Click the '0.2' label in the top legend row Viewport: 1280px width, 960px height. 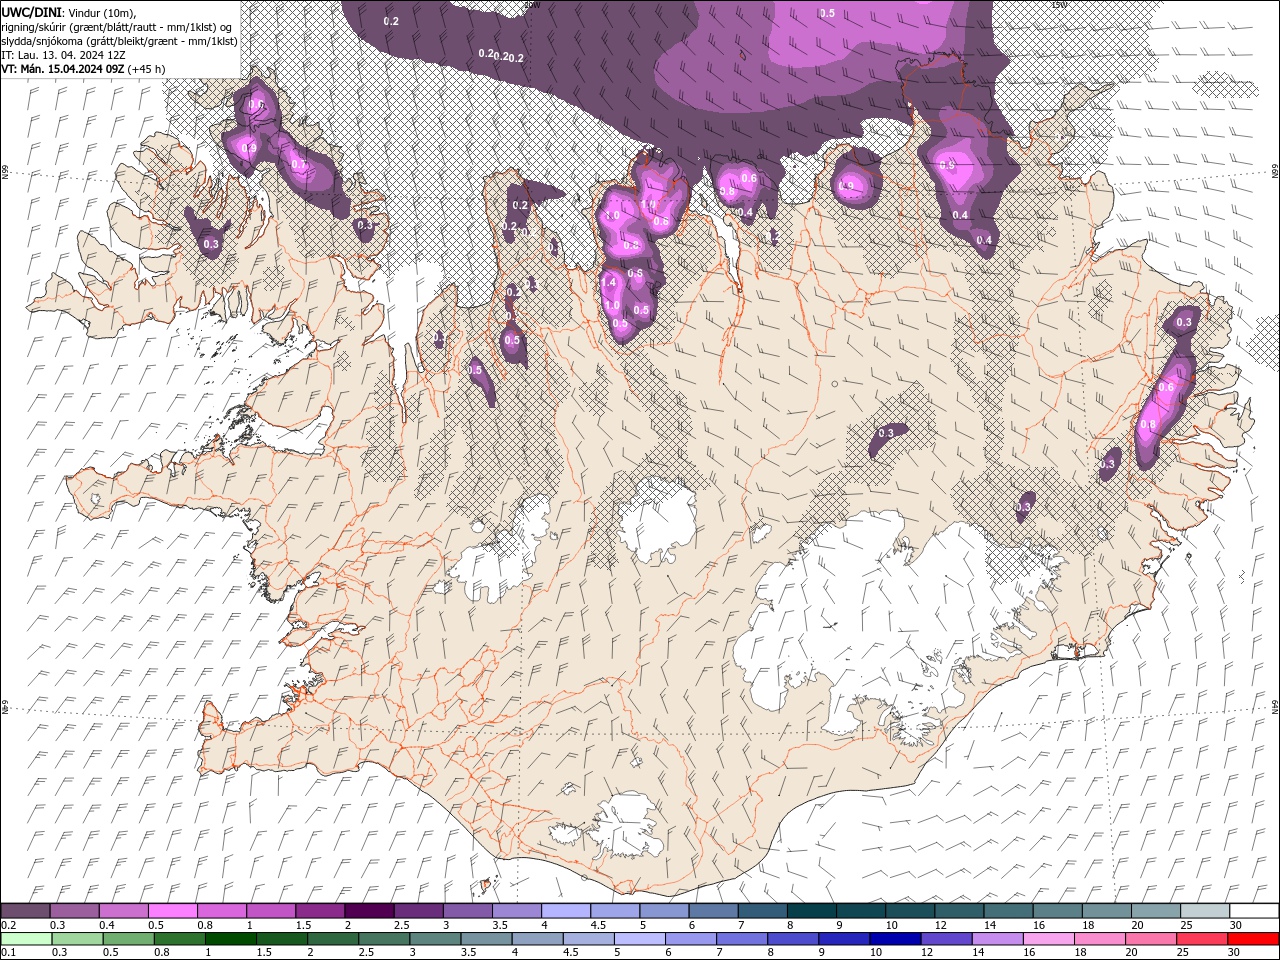click(x=8, y=925)
